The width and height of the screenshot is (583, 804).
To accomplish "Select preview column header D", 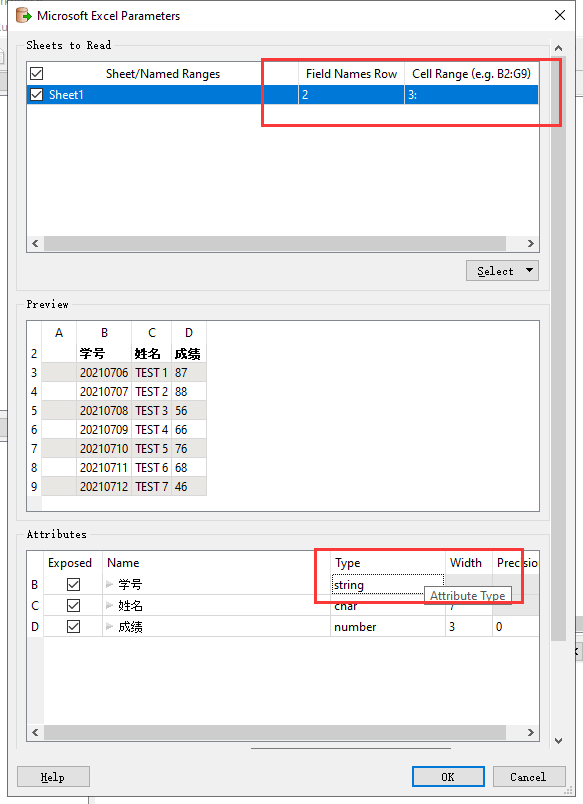I will pos(189,333).
